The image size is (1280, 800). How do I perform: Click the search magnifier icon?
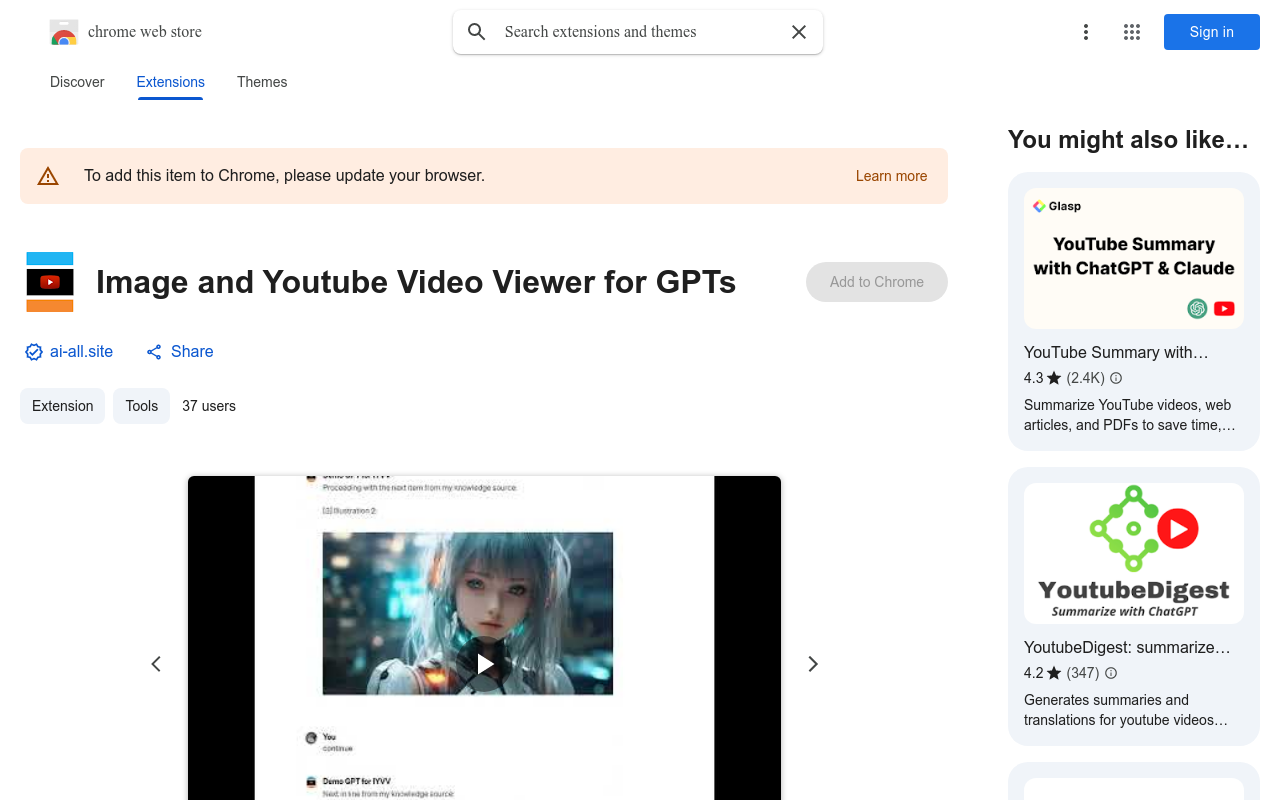click(477, 32)
